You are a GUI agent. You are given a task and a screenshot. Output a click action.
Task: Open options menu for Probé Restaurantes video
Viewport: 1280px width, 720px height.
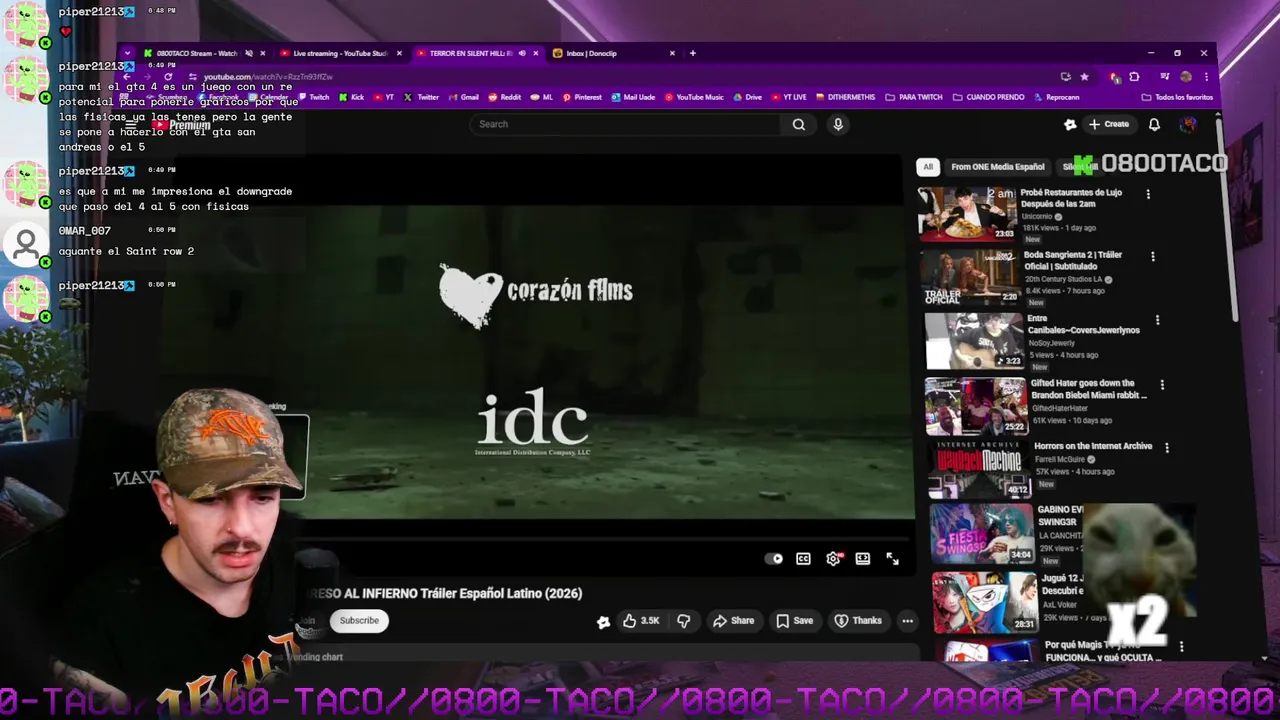(x=1148, y=194)
